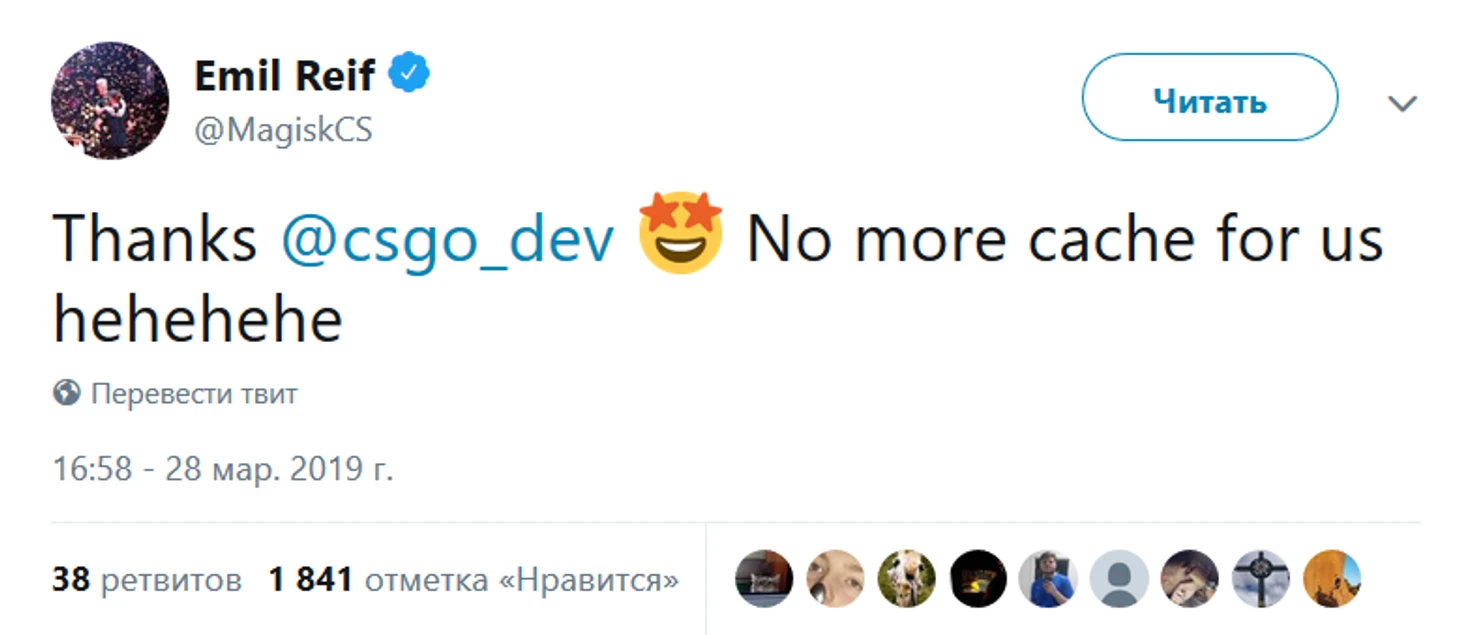Open the tweet options chevron menu
1460x635 pixels.
[x=1402, y=103]
